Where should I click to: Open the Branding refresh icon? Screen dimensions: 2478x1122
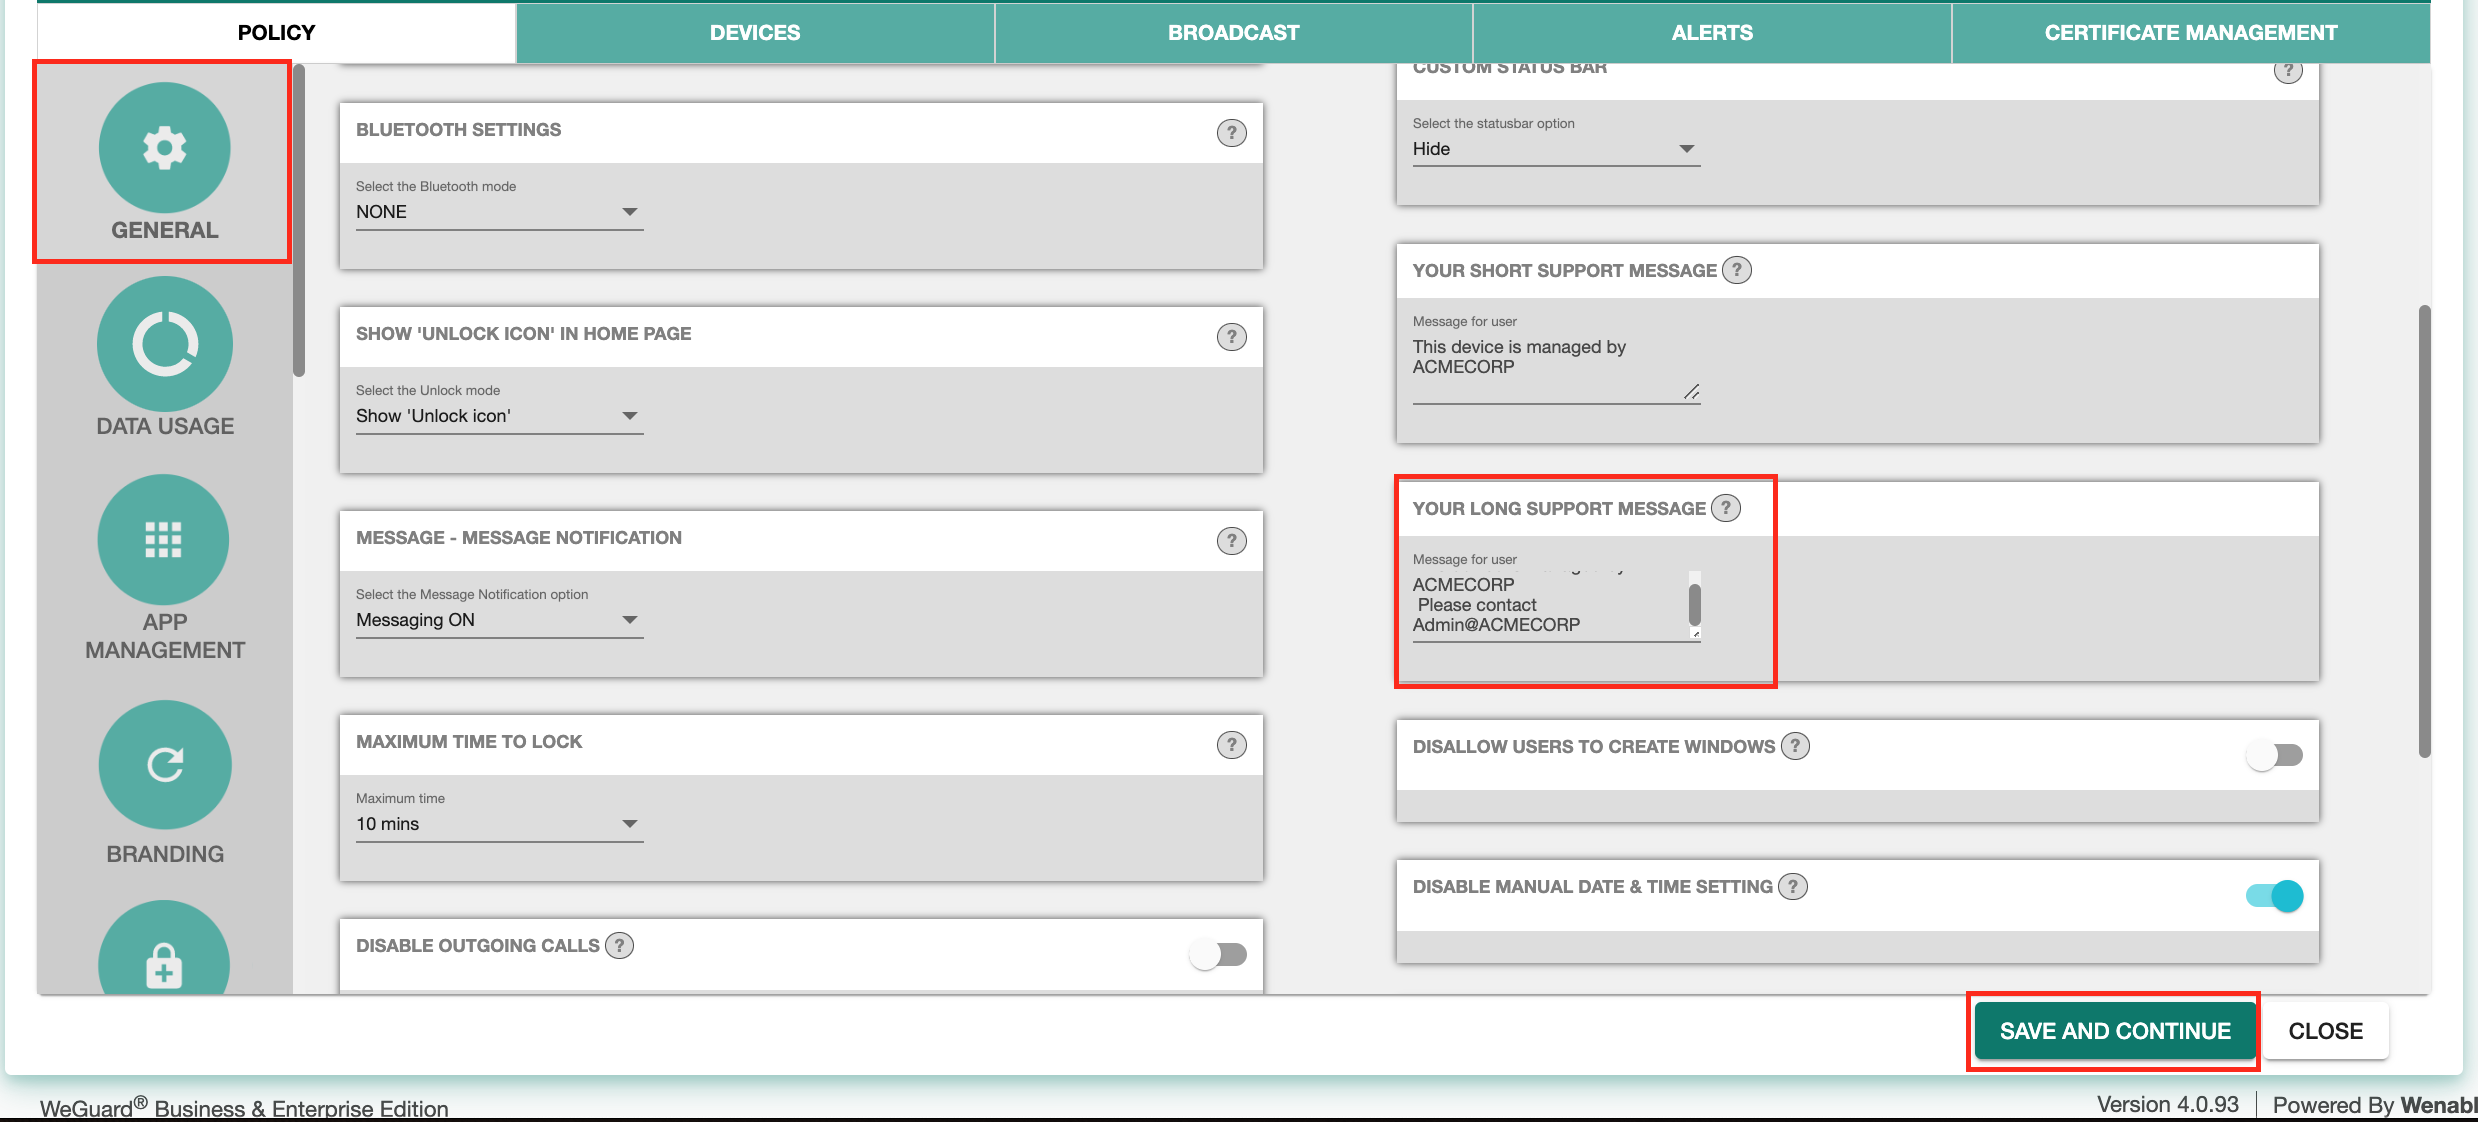(x=165, y=765)
